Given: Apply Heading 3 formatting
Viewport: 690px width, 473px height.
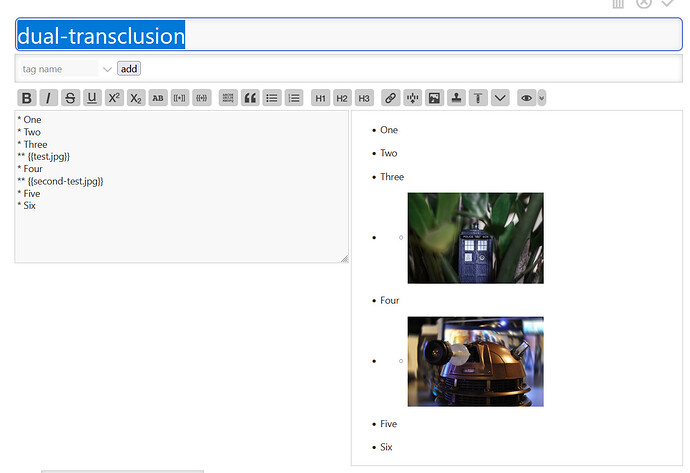Looking at the screenshot, I should (364, 98).
